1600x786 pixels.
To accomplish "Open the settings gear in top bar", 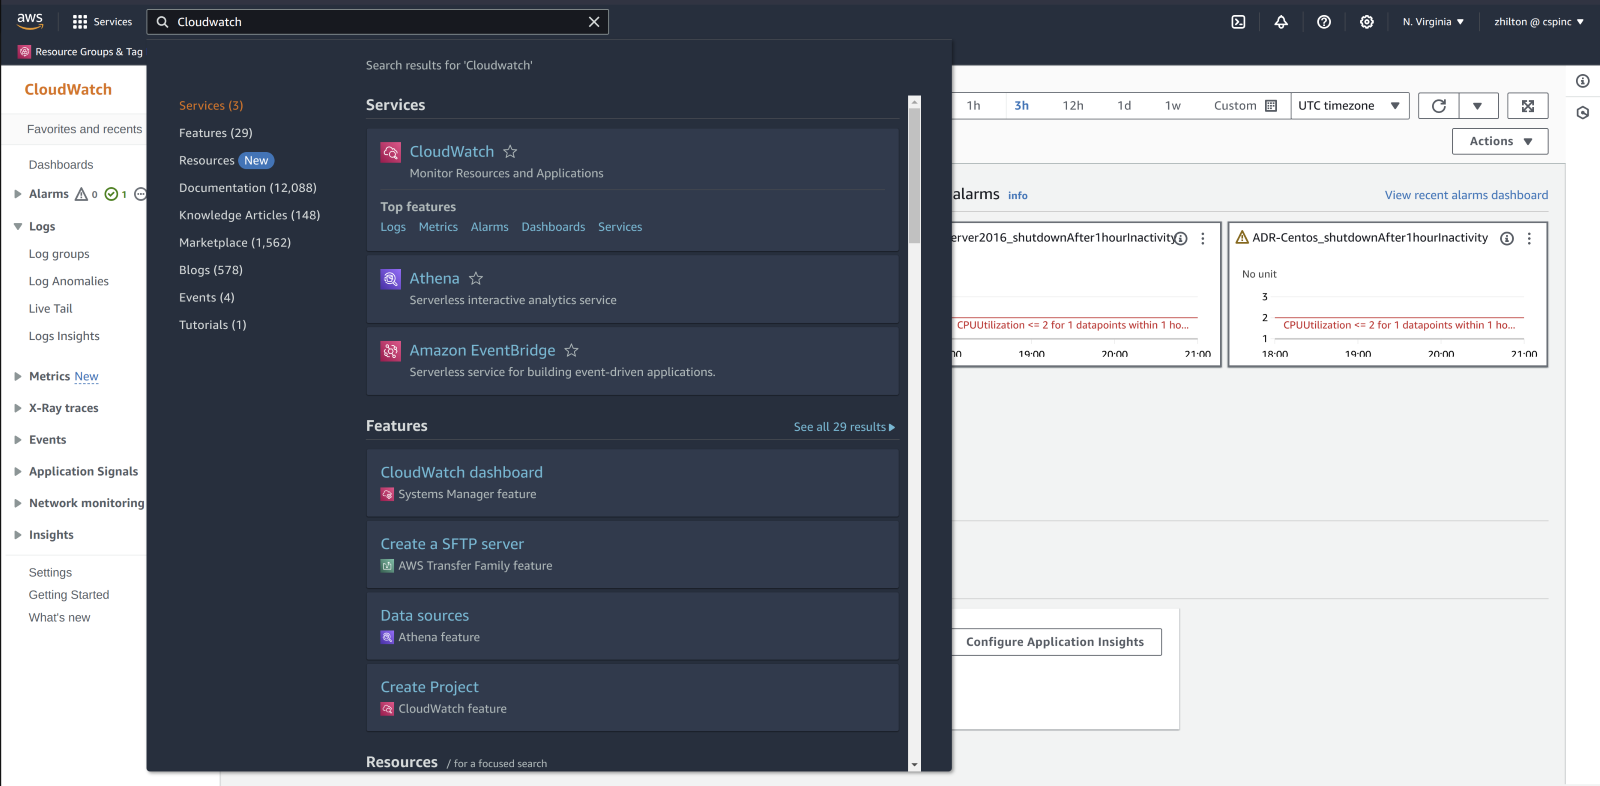I will 1367,22.
